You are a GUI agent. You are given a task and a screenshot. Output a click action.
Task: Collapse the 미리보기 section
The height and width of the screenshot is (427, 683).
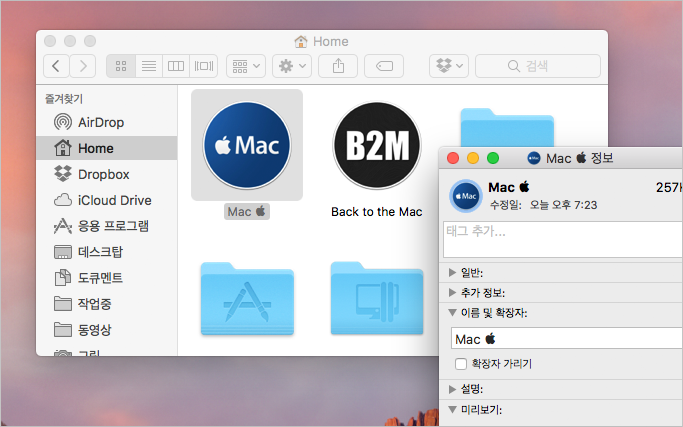pos(453,410)
